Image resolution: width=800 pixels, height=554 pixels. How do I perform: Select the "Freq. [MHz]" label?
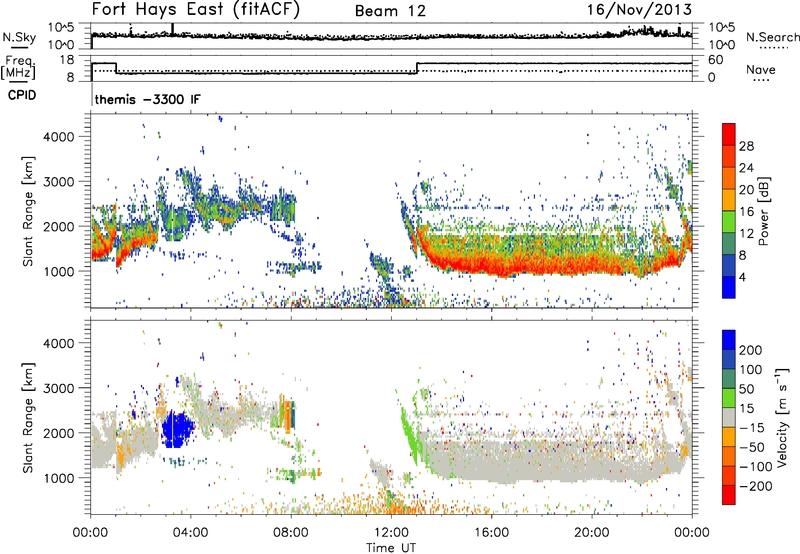click(18, 68)
